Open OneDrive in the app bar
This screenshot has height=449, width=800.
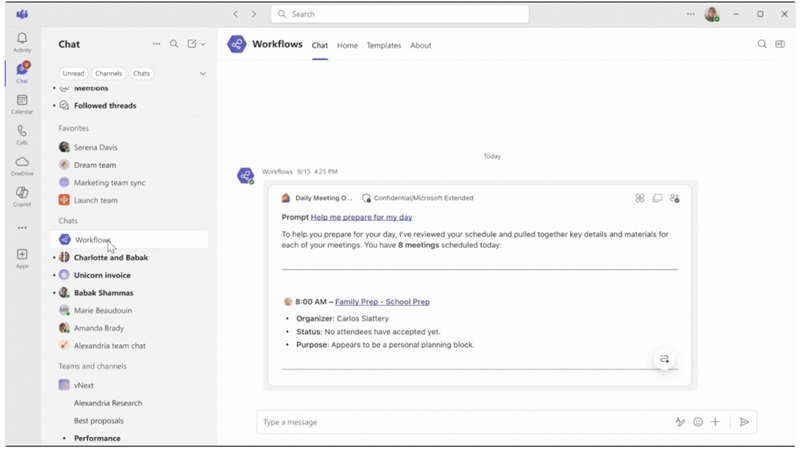(22, 165)
